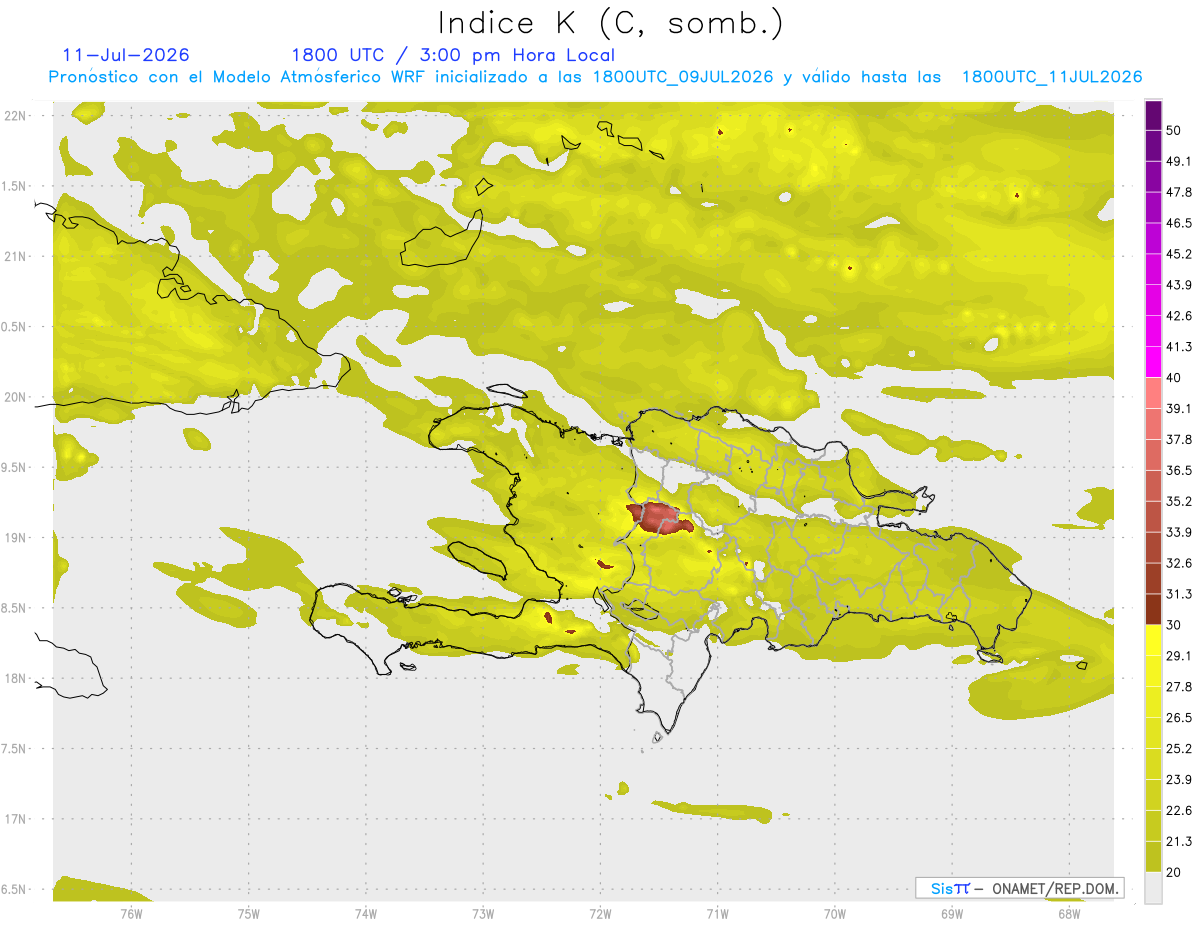The image size is (1200, 927).
Task: Click the legend value "39.1"
Action: [x=1180, y=408]
